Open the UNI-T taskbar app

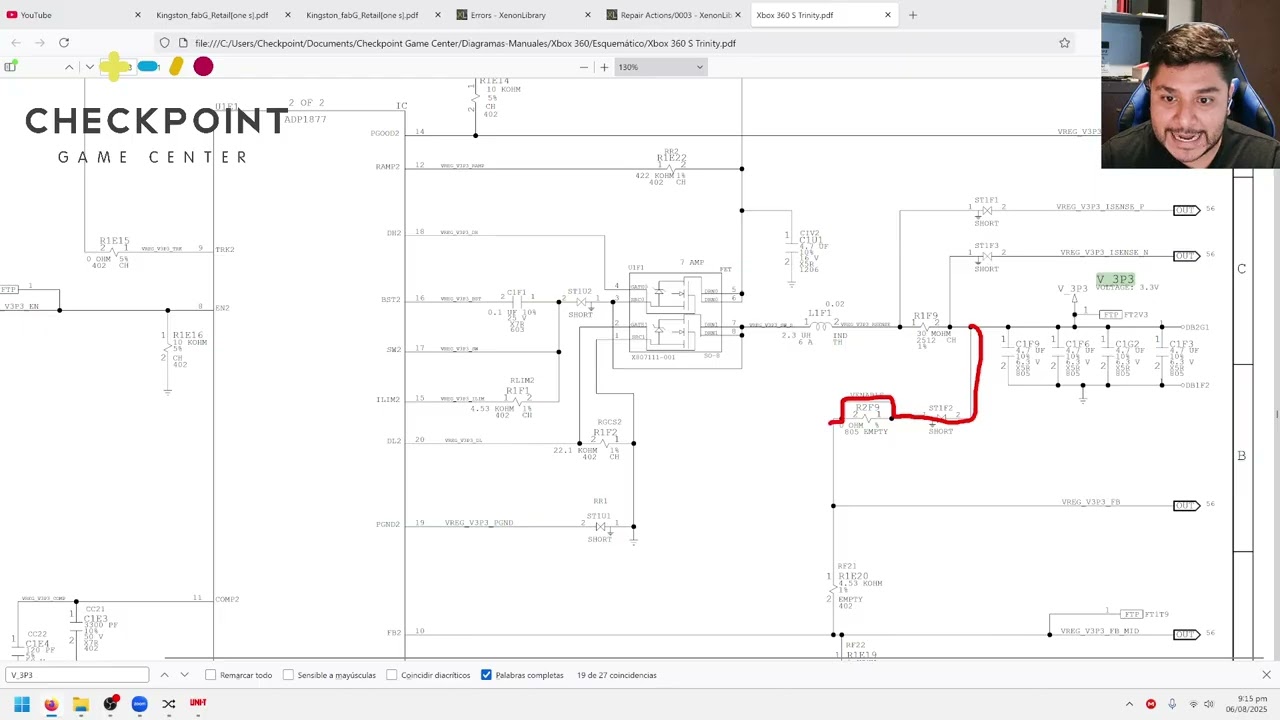click(x=198, y=703)
